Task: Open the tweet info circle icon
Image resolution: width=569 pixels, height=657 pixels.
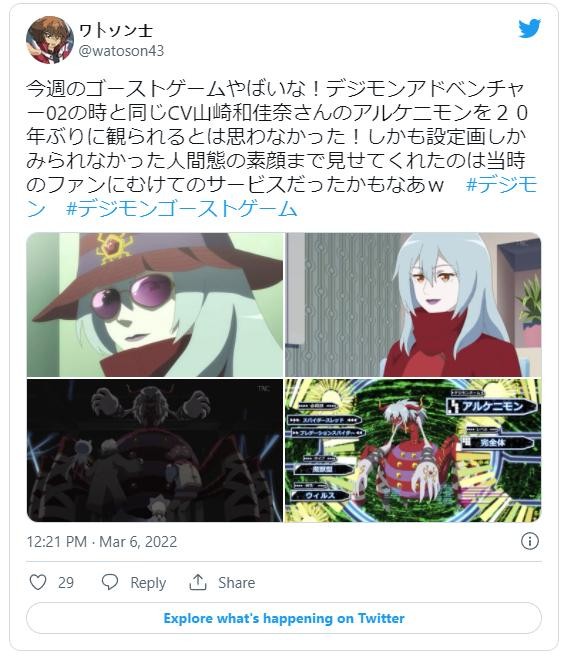Action: tap(530, 541)
